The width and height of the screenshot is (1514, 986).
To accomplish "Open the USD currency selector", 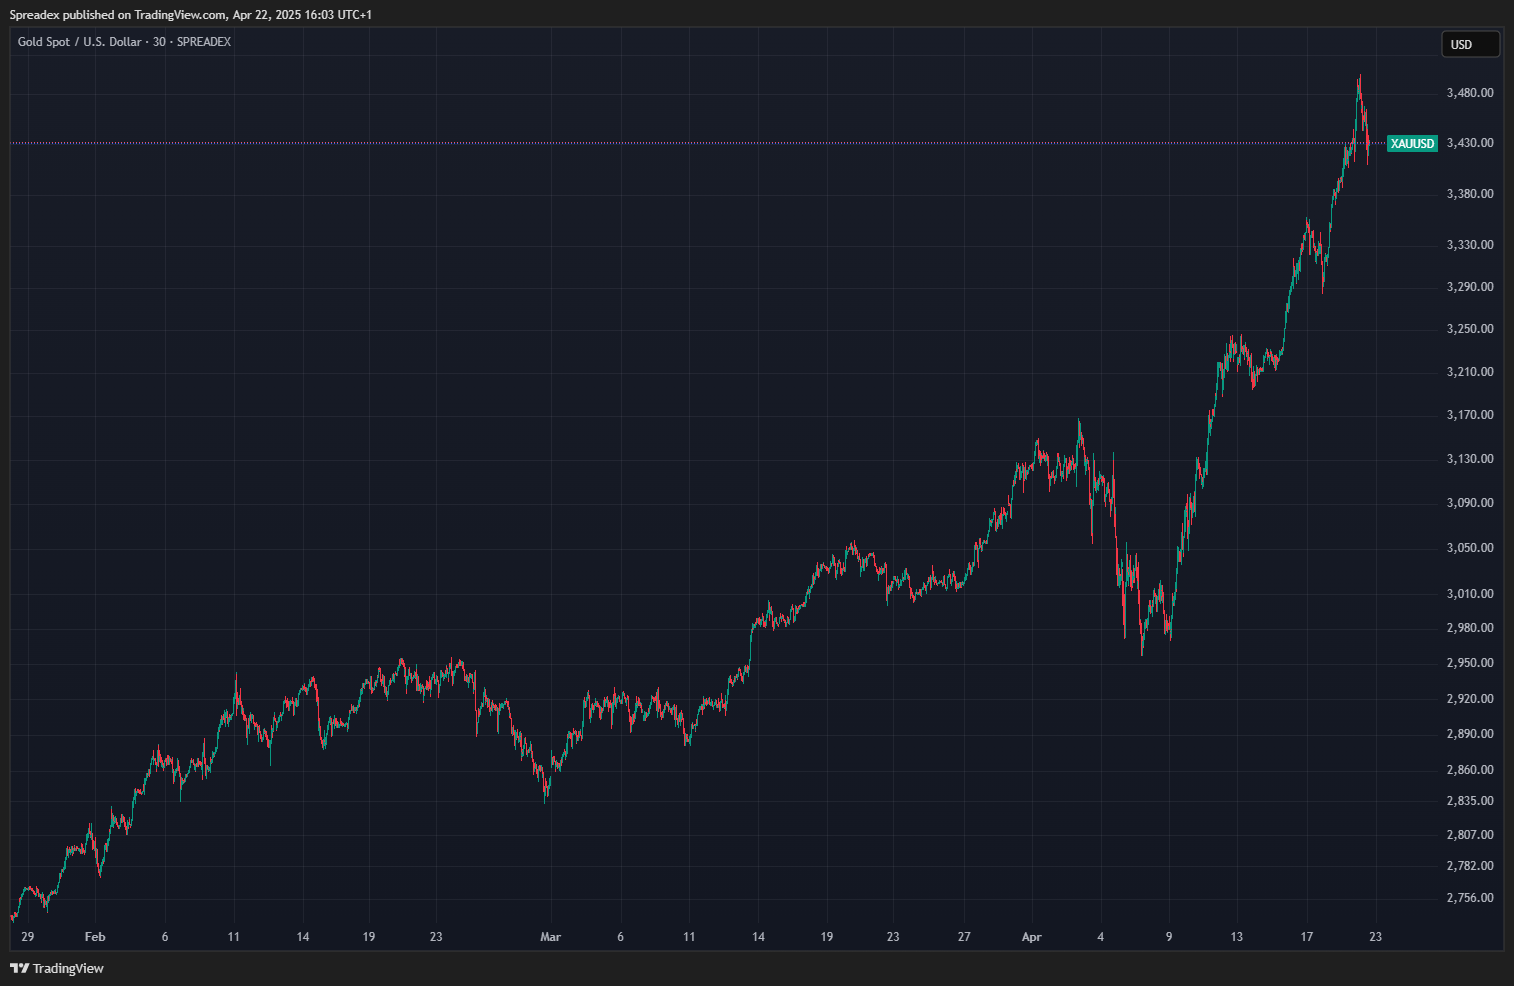I will [1470, 44].
